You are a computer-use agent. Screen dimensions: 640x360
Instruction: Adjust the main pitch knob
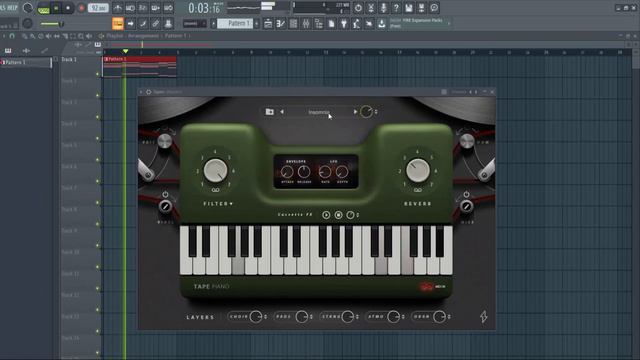tap(27, 23)
